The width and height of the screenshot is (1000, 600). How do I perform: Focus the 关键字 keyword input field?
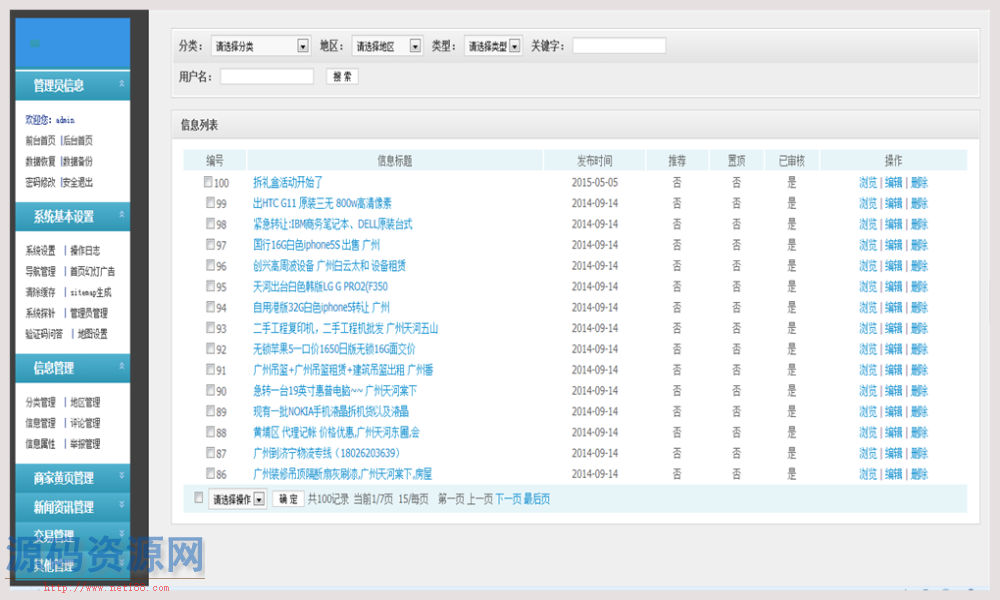point(619,46)
